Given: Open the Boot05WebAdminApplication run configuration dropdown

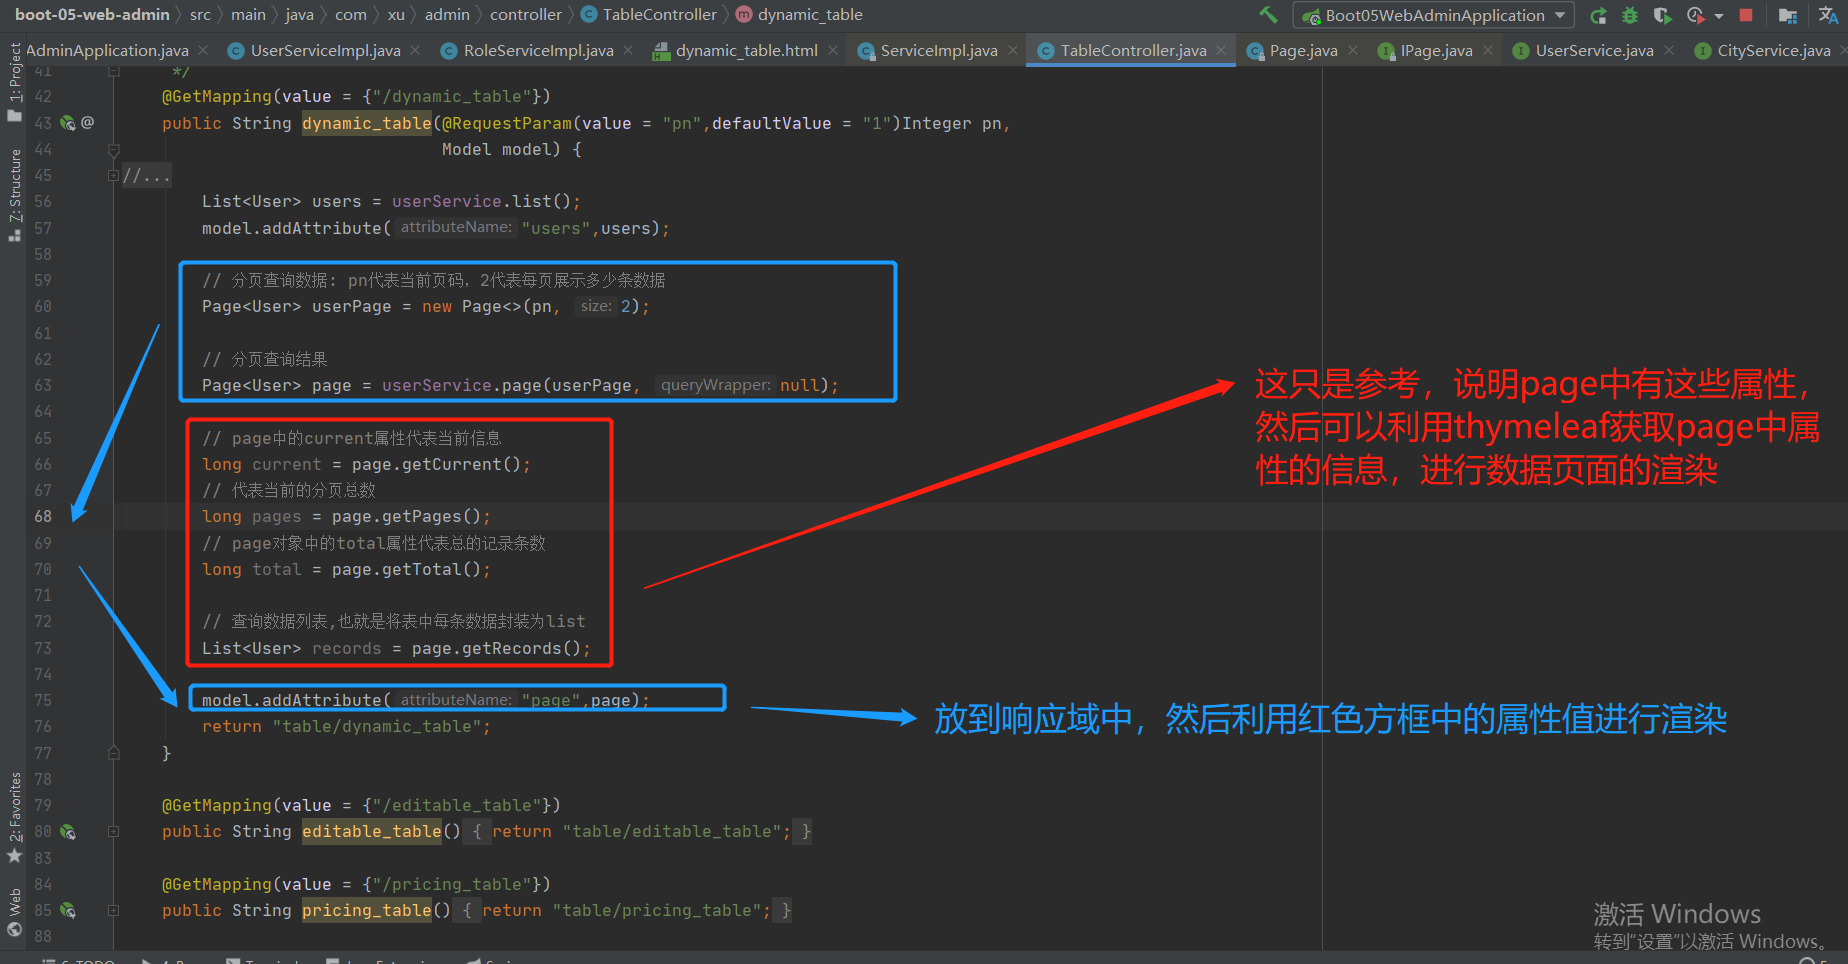Looking at the screenshot, I should click(x=1434, y=15).
